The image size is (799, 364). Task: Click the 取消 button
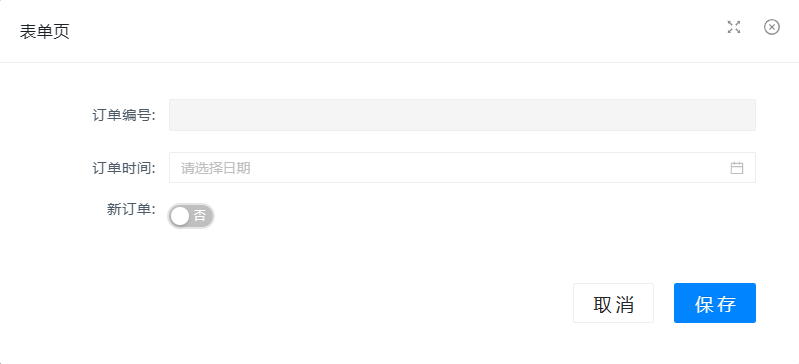613,303
